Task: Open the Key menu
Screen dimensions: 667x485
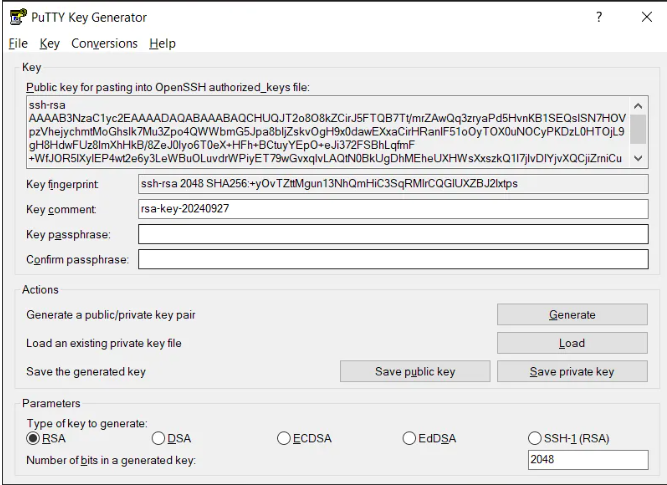Action: click(x=50, y=43)
